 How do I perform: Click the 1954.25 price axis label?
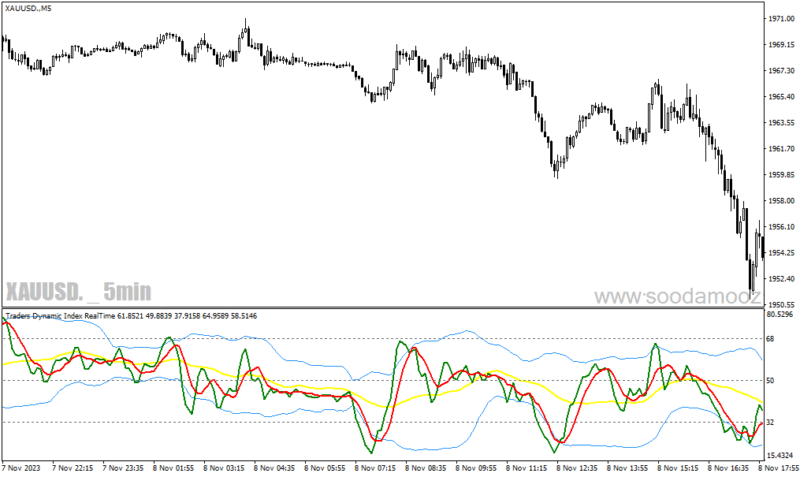[781, 253]
